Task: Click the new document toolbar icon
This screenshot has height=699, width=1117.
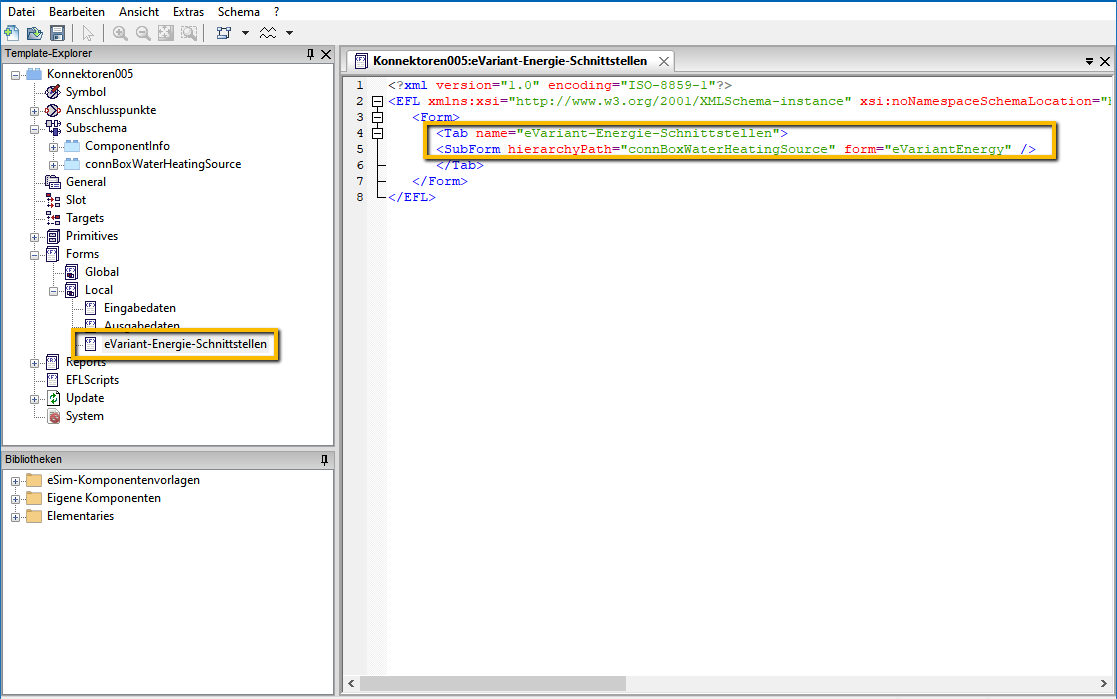Action: [x=12, y=33]
